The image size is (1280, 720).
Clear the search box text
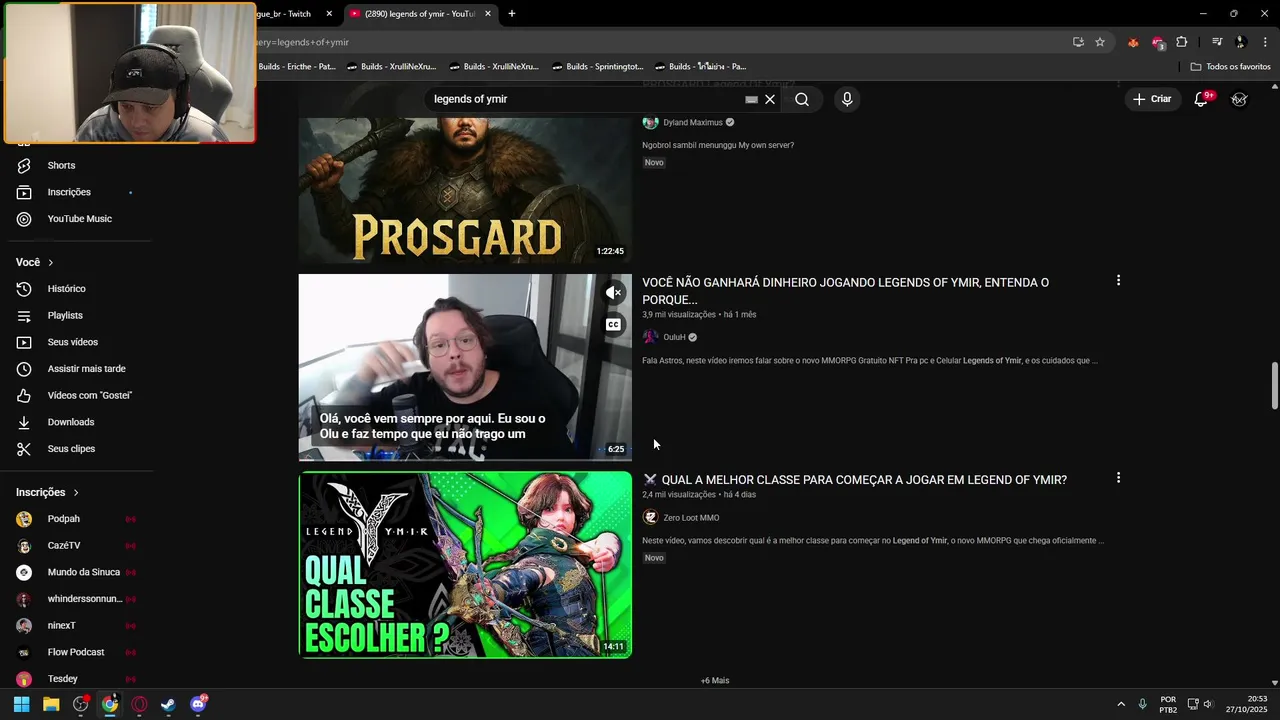point(770,99)
